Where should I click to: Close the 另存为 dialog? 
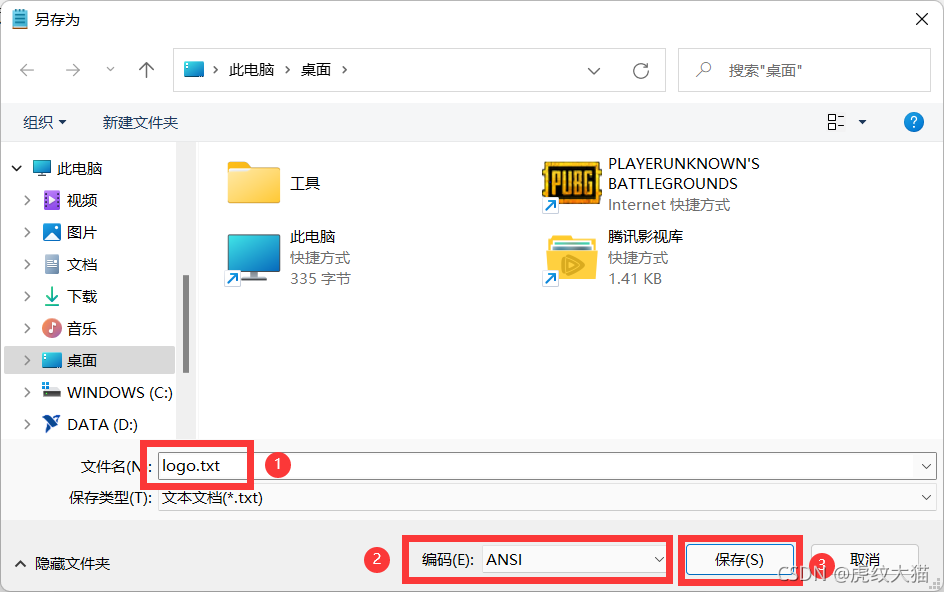pos(922,19)
